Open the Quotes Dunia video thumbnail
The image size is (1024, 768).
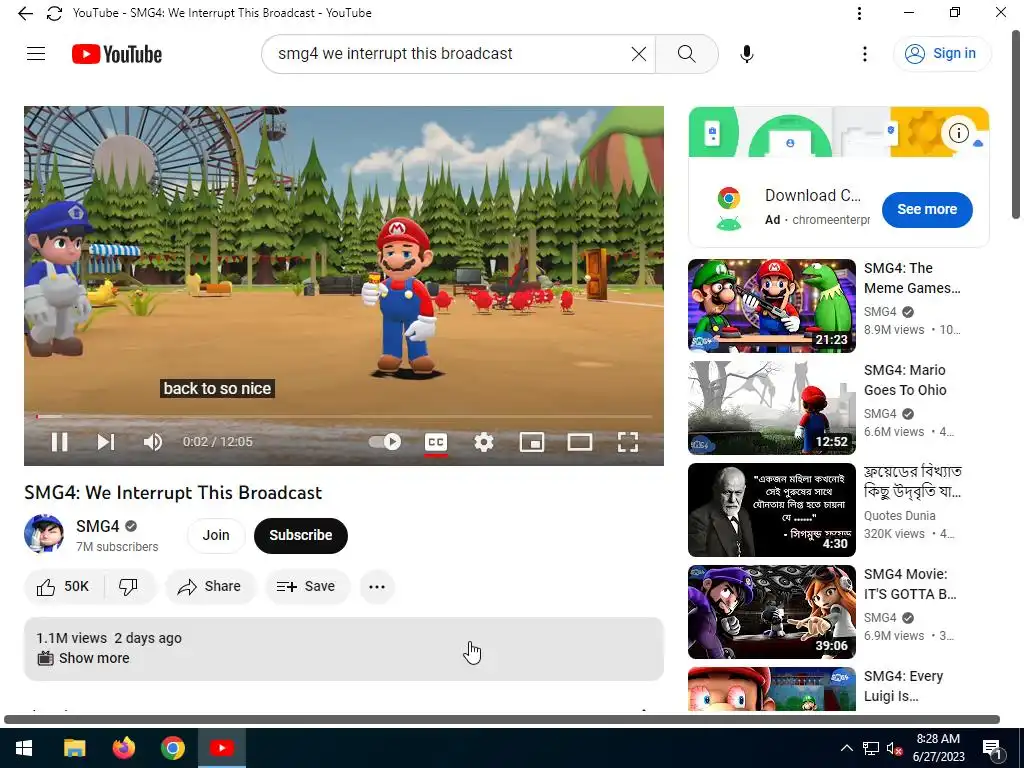(x=771, y=509)
